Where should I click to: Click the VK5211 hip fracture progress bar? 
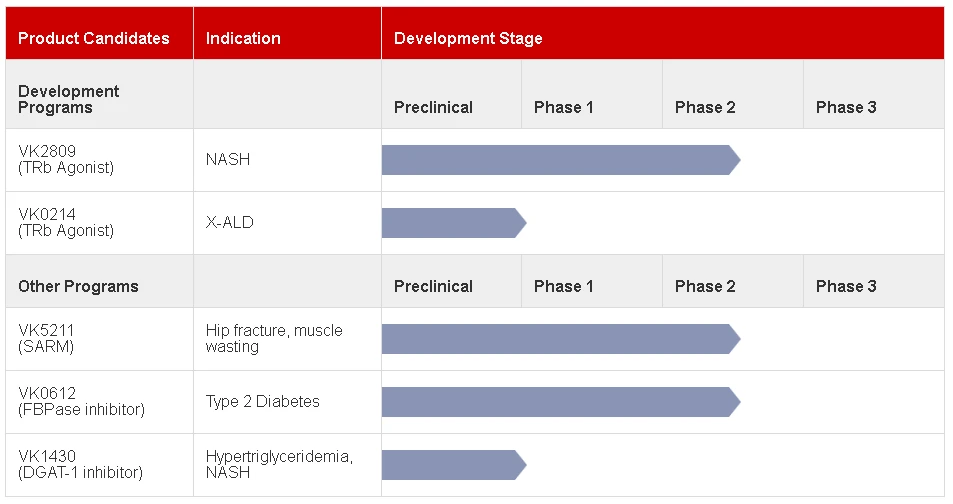click(x=560, y=339)
